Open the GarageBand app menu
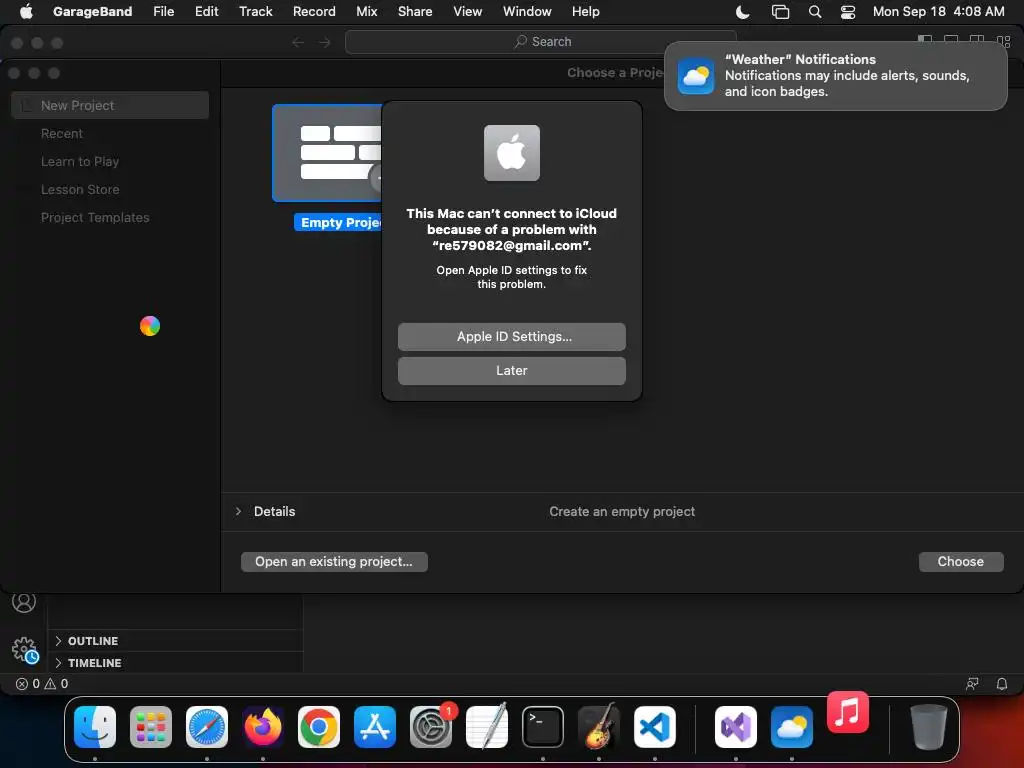This screenshot has width=1024, height=768. coord(92,11)
